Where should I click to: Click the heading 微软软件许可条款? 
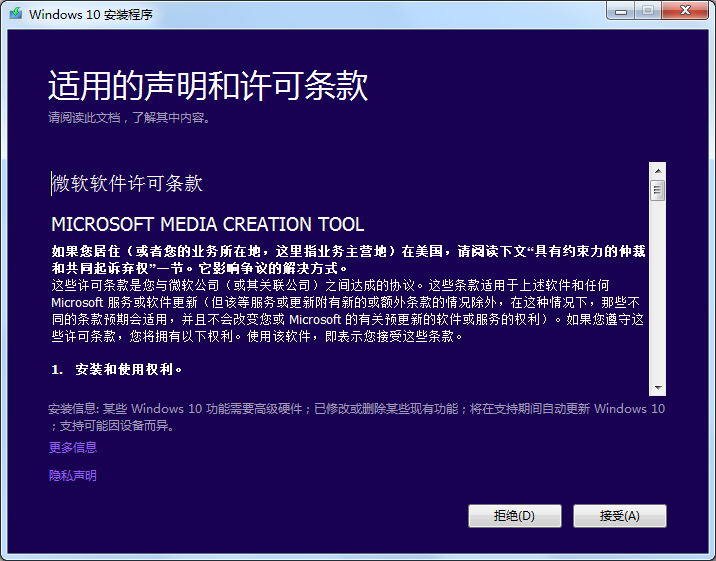(x=127, y=184)
